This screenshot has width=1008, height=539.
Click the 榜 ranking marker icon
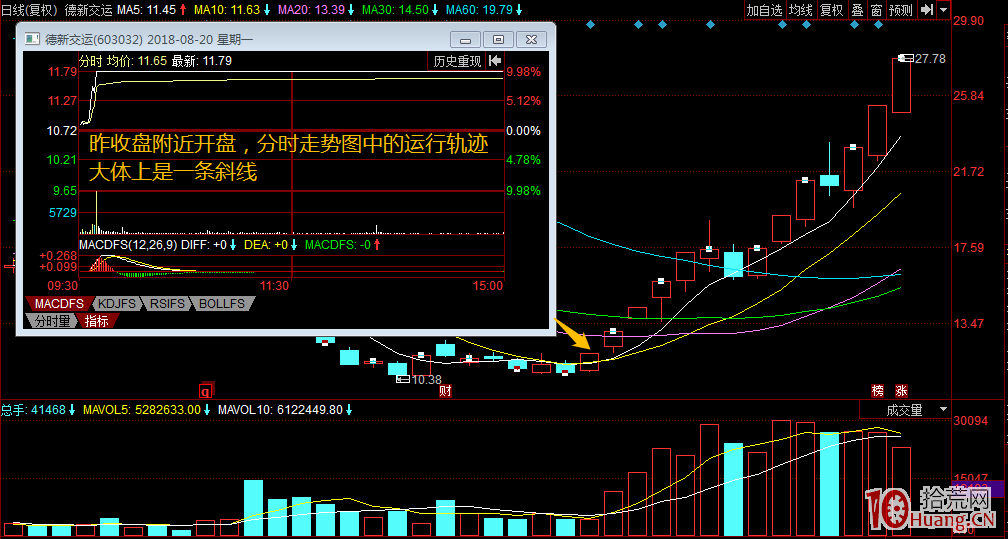point(878,390)
